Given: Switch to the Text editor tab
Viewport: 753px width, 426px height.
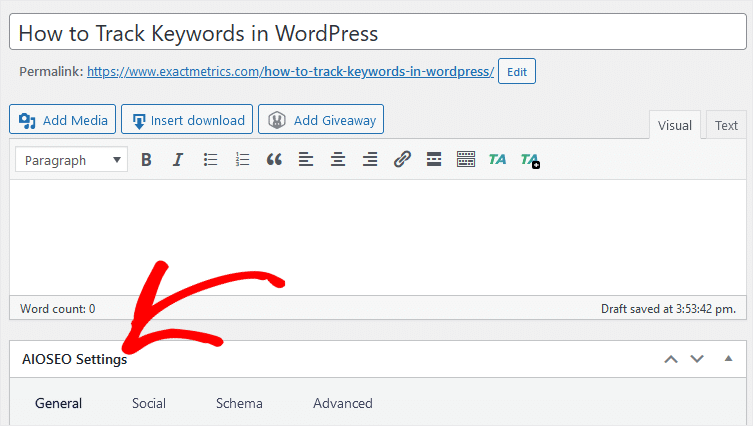Looking at the screenshot, I should point(726,125).
